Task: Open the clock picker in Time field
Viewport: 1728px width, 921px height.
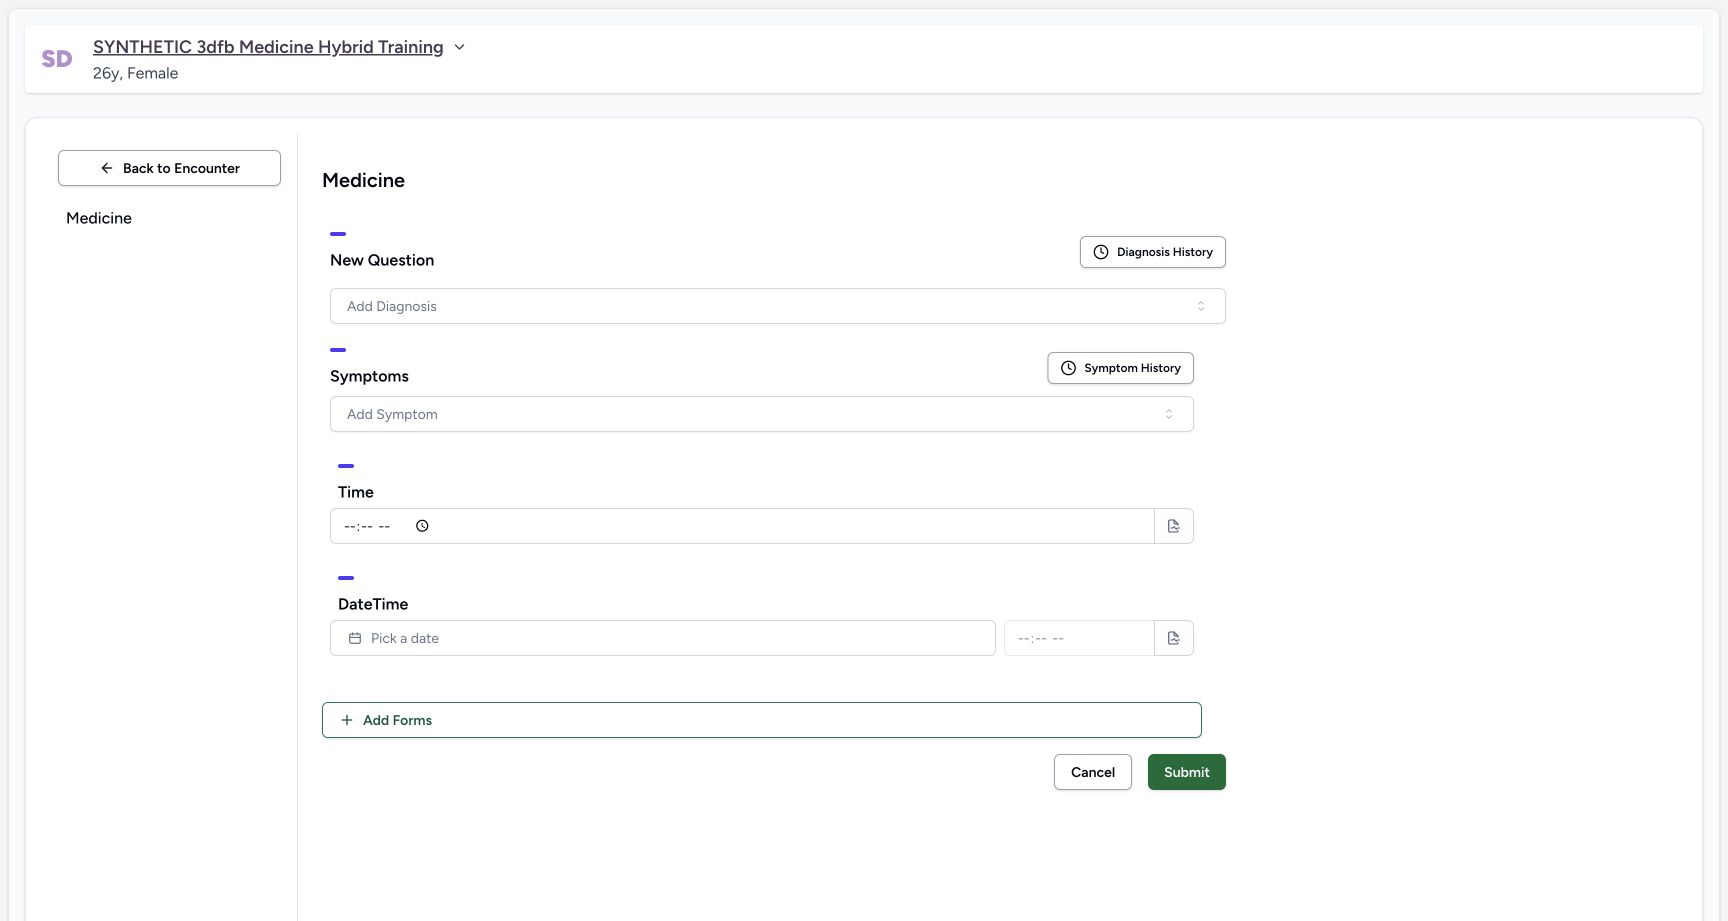Action: tap(422, 526)
